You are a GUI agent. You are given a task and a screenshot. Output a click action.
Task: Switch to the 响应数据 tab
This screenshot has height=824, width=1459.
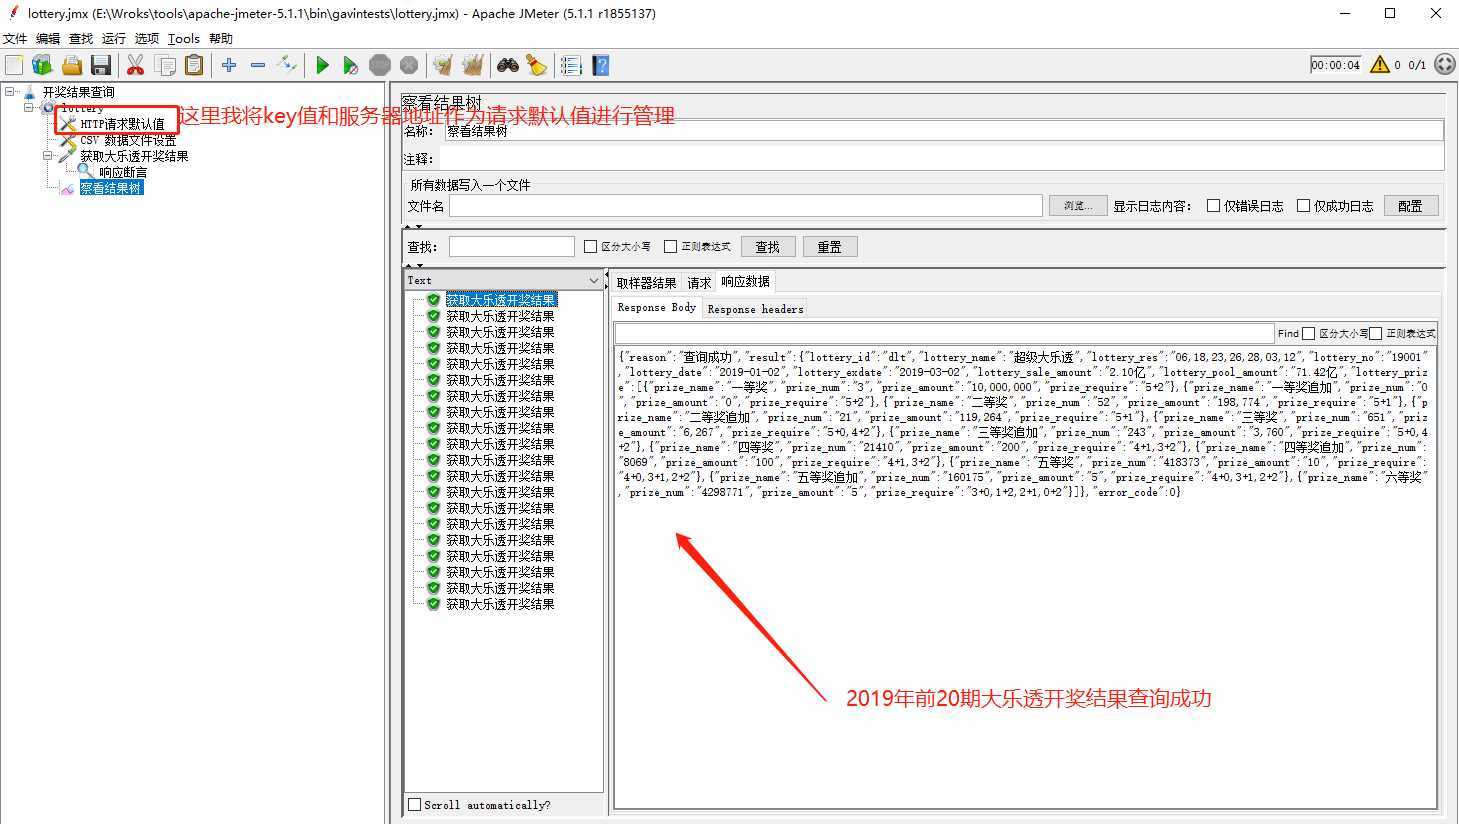(746, 282)
